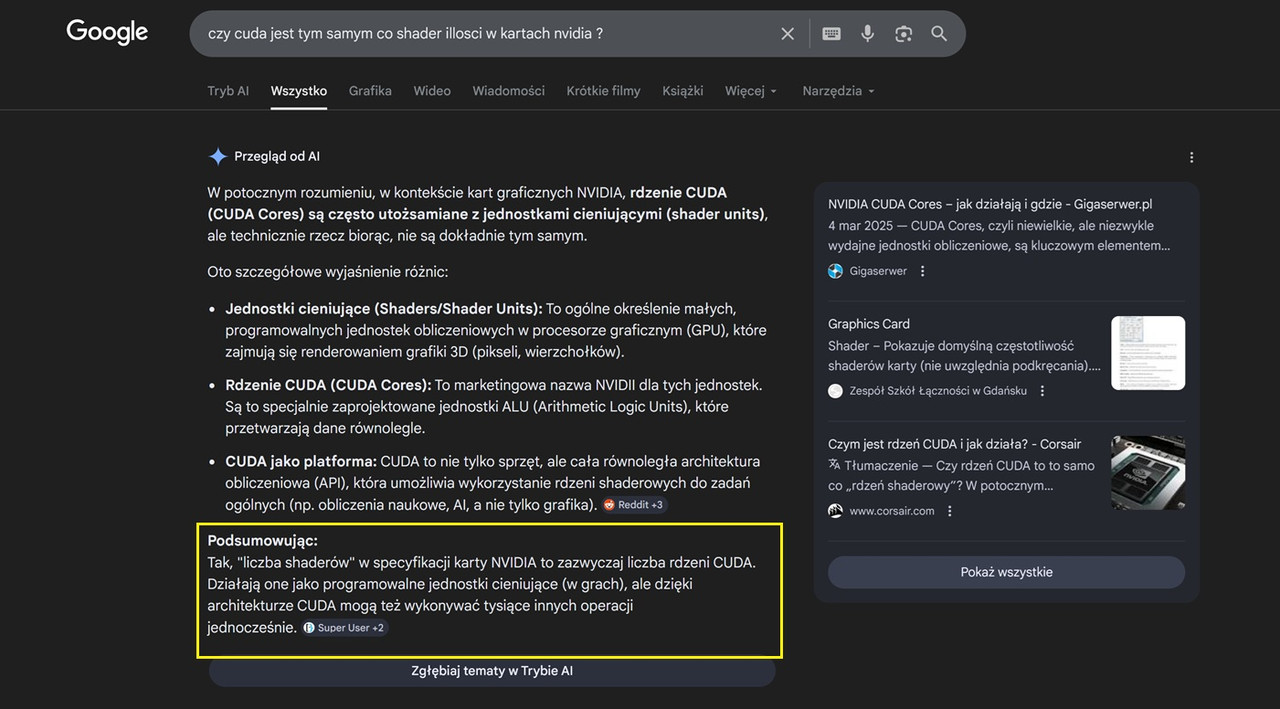Submit search with magnifier icon
Viewport: 1280px width, 709px height.
coord(939,34)
